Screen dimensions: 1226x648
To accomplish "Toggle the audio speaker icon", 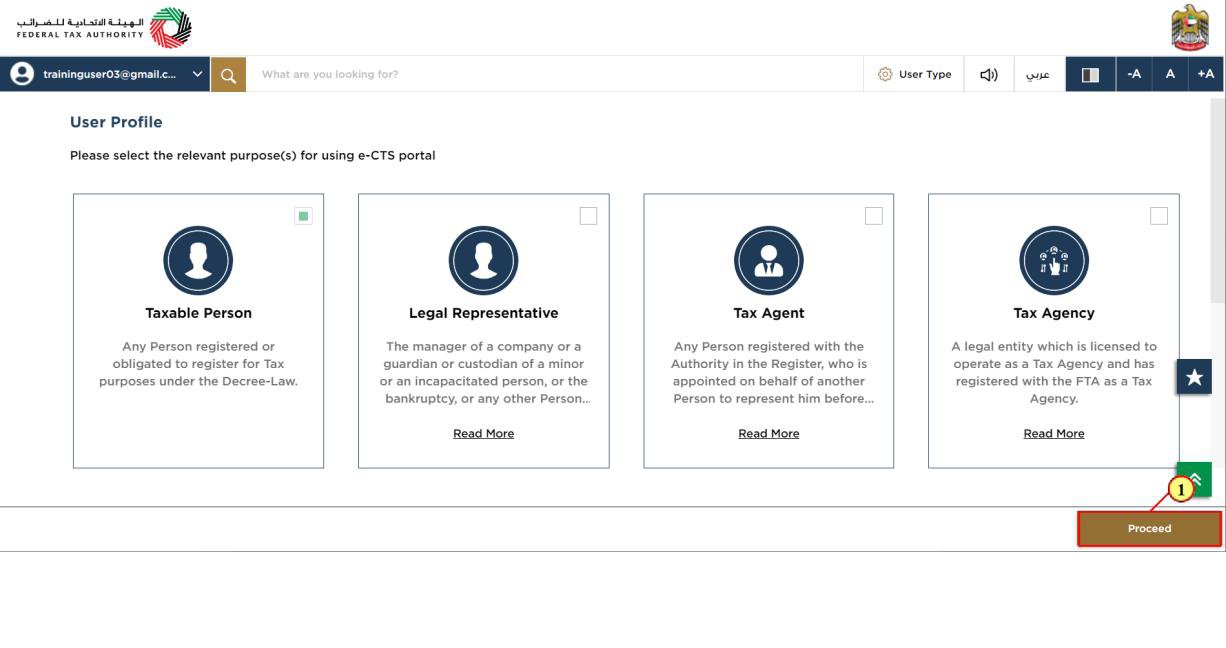I will (989, 74).
